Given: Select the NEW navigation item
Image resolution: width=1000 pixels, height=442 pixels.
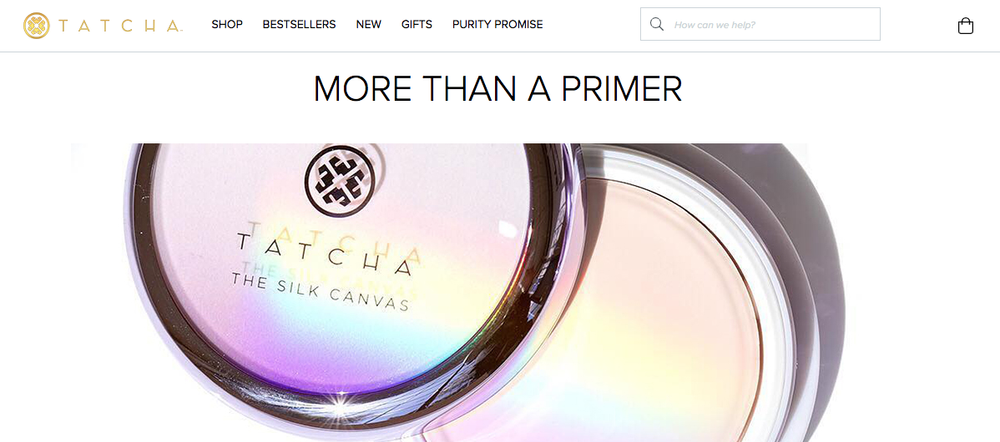Looking at the screenshot, I should [x=369, y=24].
